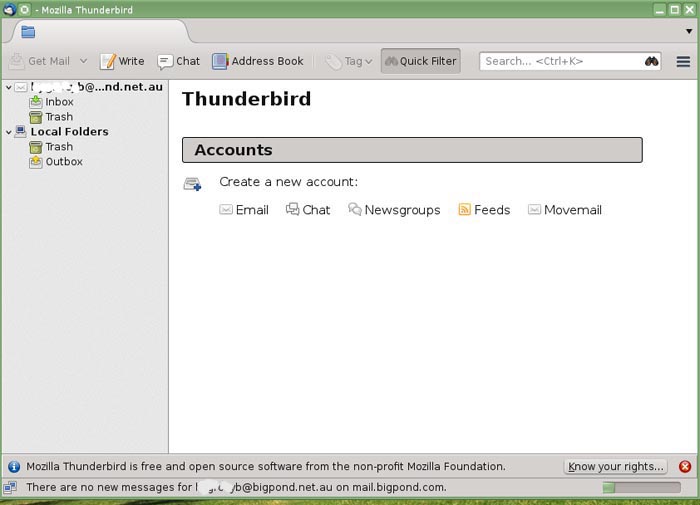
Task: Maximize the Thunderbird window
Action: click(675, 9)
